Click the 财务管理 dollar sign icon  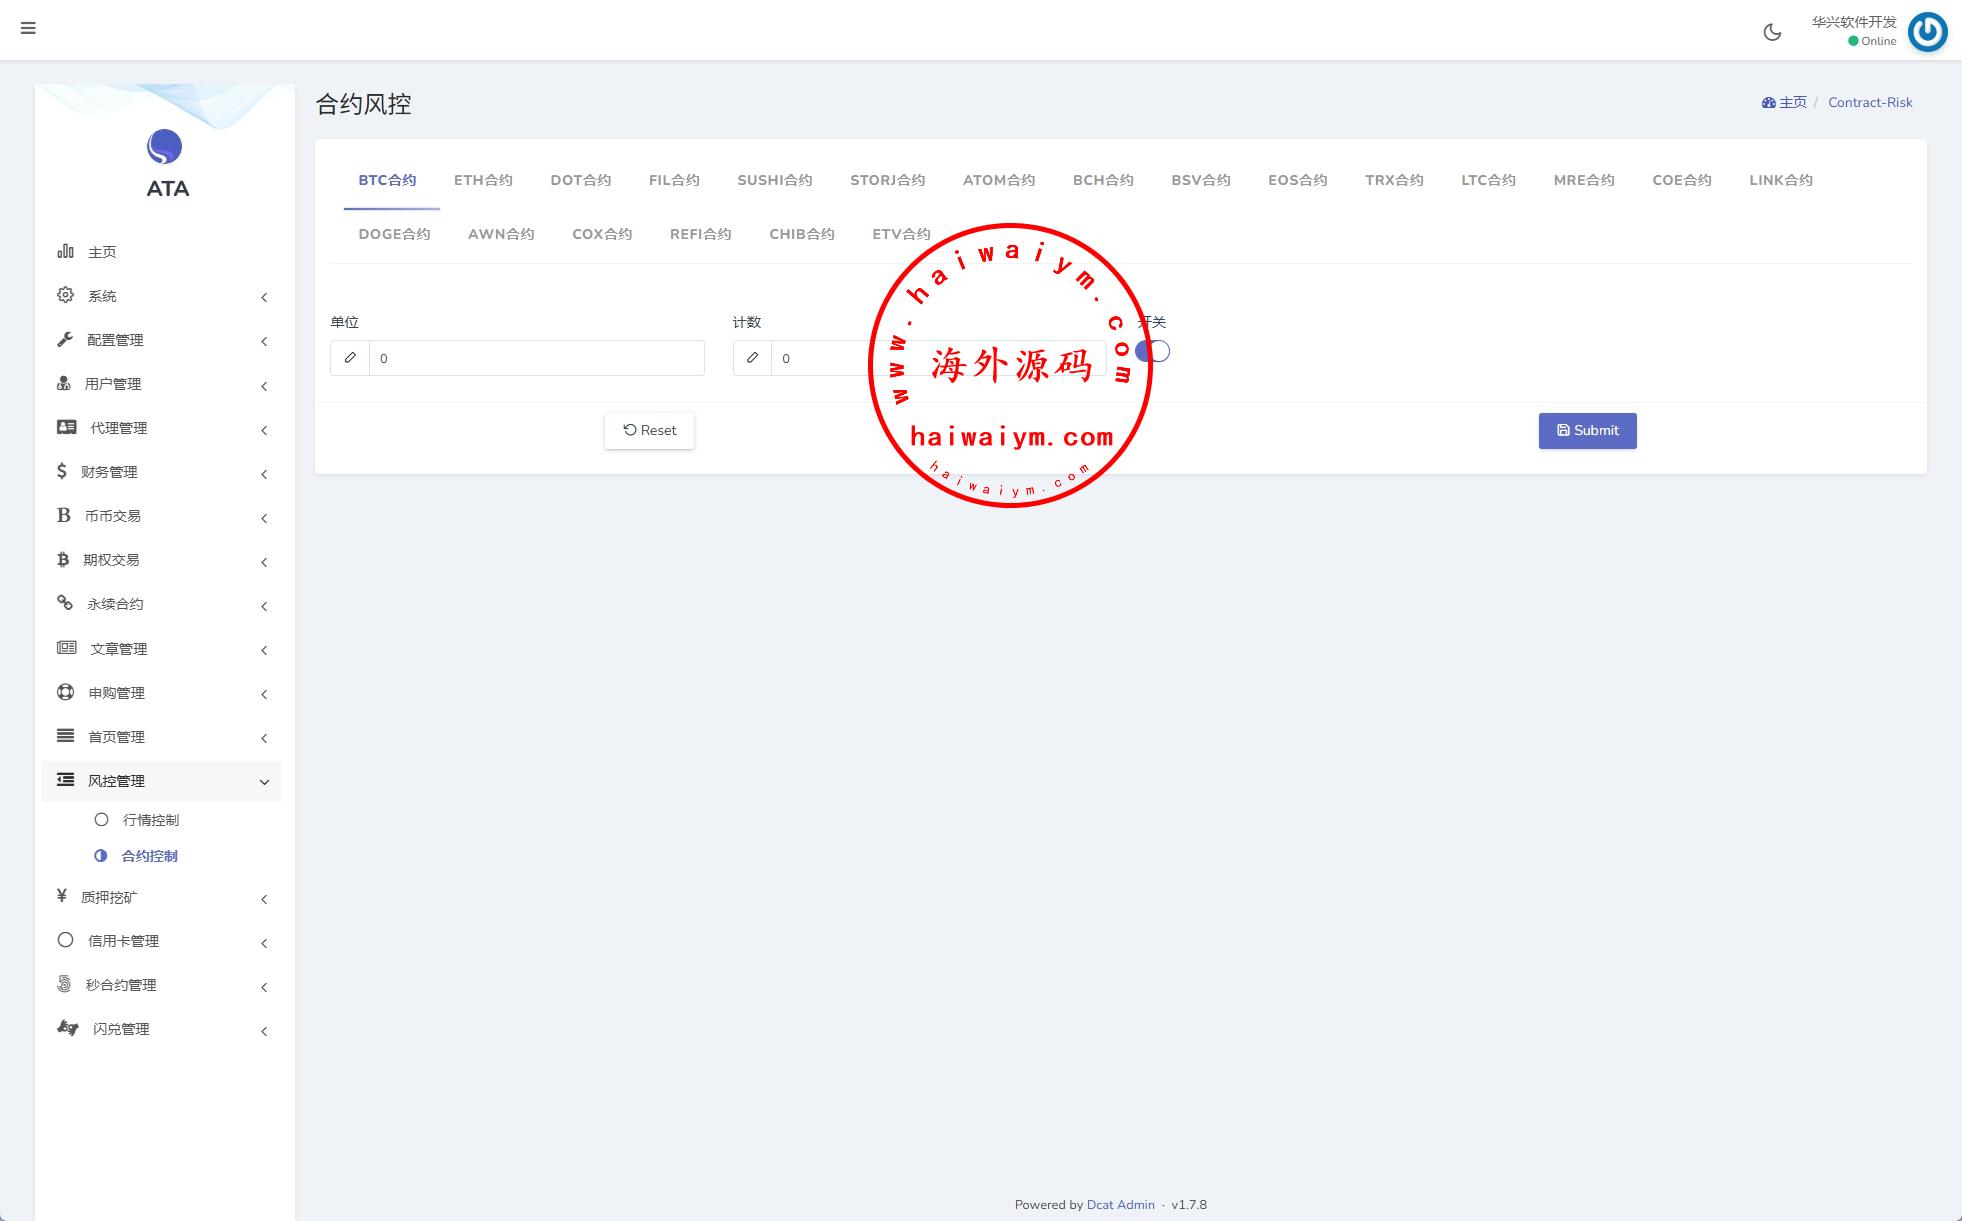click(62, 471)
